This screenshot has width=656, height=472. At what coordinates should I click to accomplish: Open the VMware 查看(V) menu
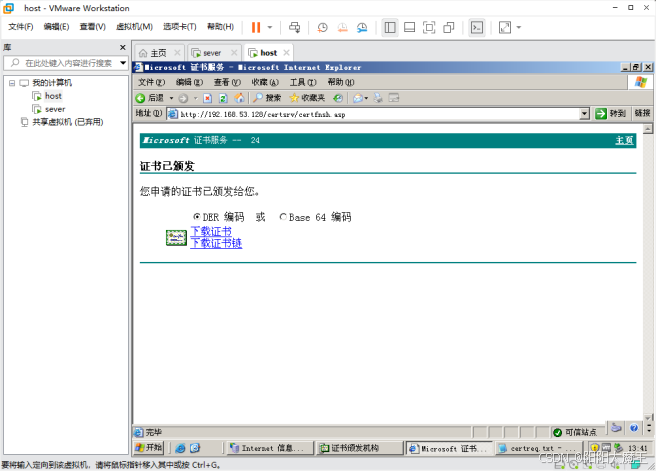coord(92,27)
